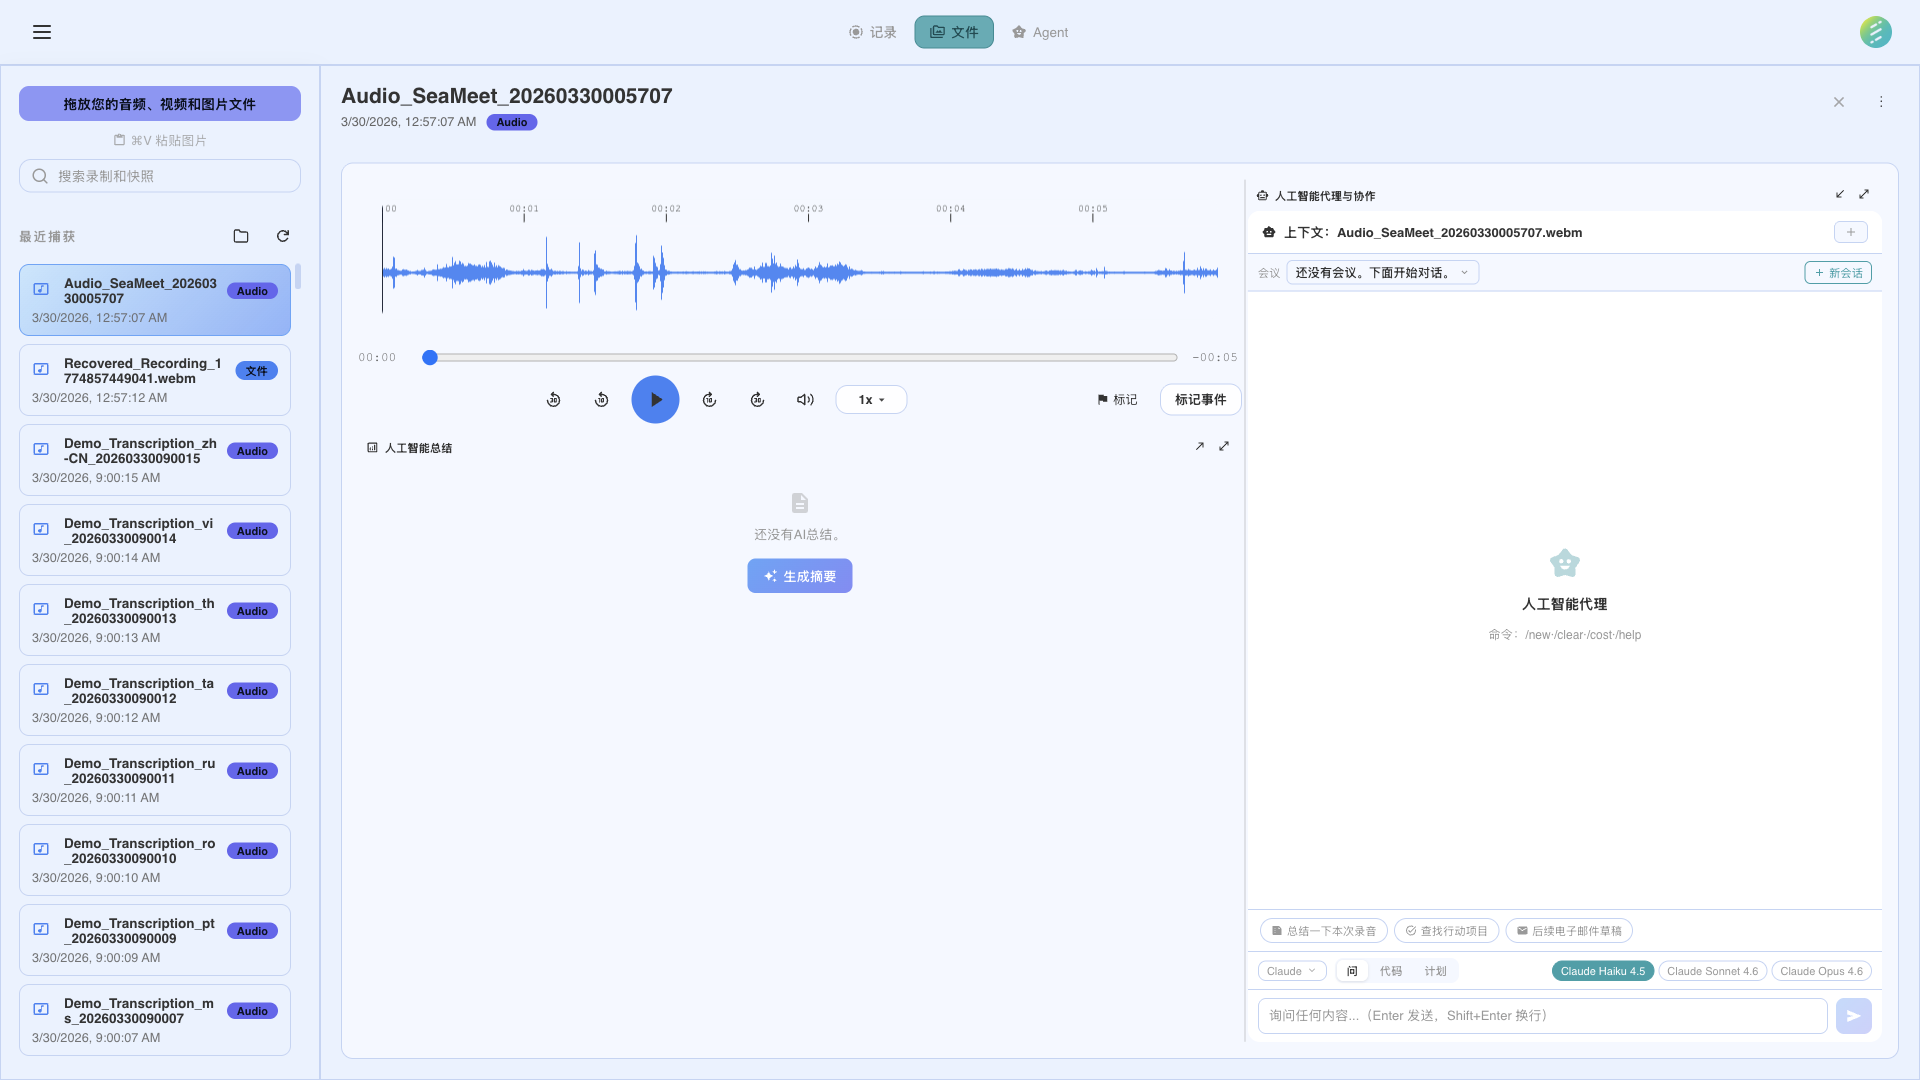Switch to the 记录 tab
The height and width of the screenshot is (1080, 1920).
[x=872, y=32]
